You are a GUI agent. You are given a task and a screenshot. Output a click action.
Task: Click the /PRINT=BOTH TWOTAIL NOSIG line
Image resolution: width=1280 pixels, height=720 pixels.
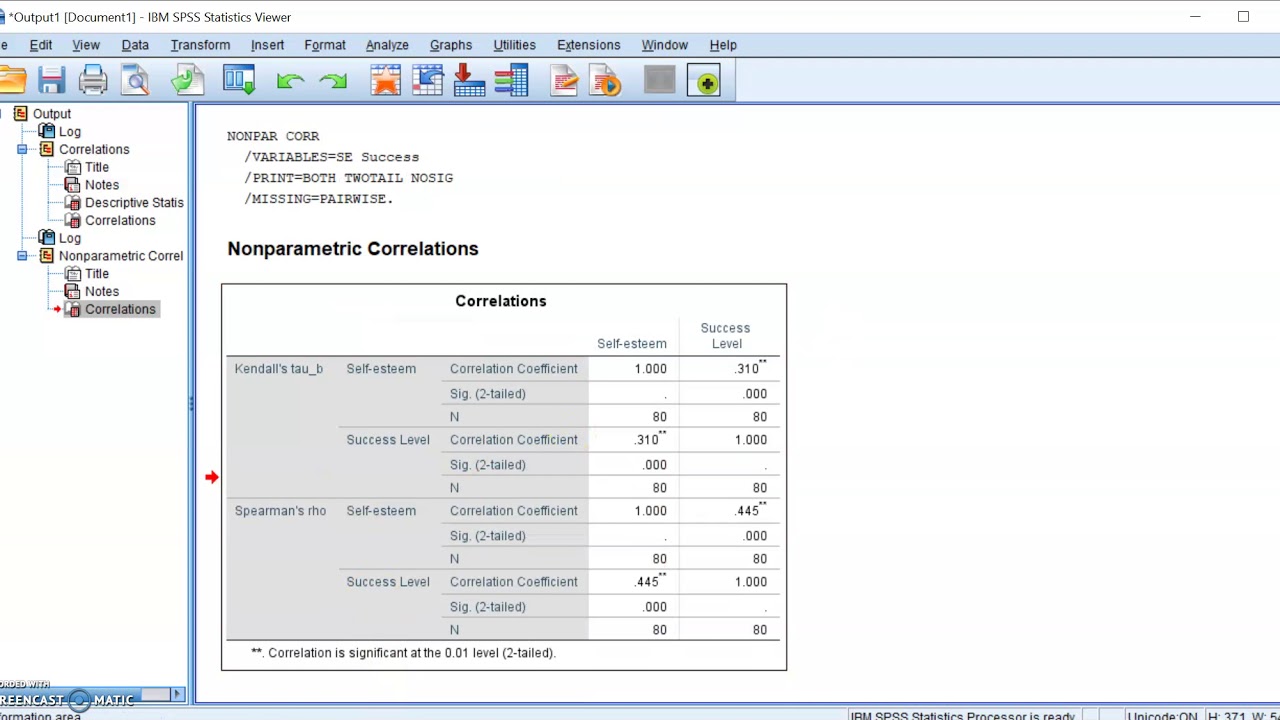(348, 178)
